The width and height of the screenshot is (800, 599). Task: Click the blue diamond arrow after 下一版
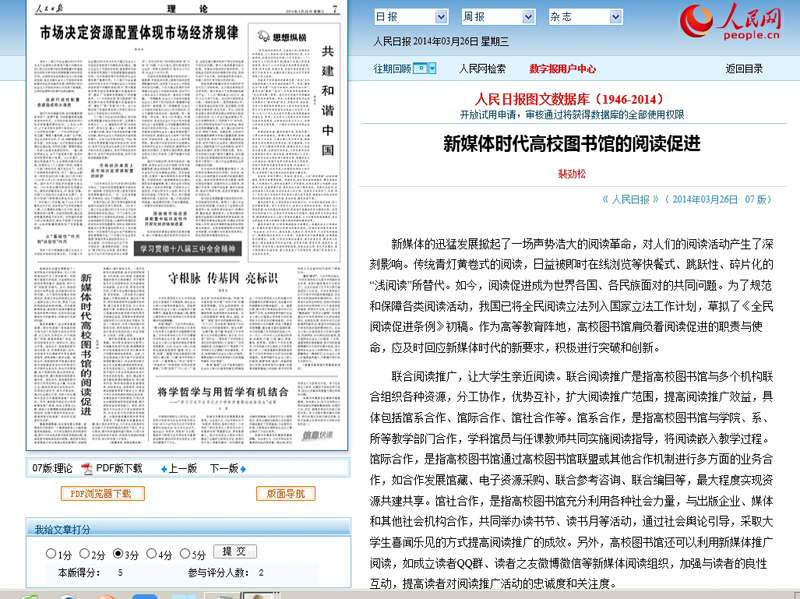pyautogui.click(x=243, y=469)
